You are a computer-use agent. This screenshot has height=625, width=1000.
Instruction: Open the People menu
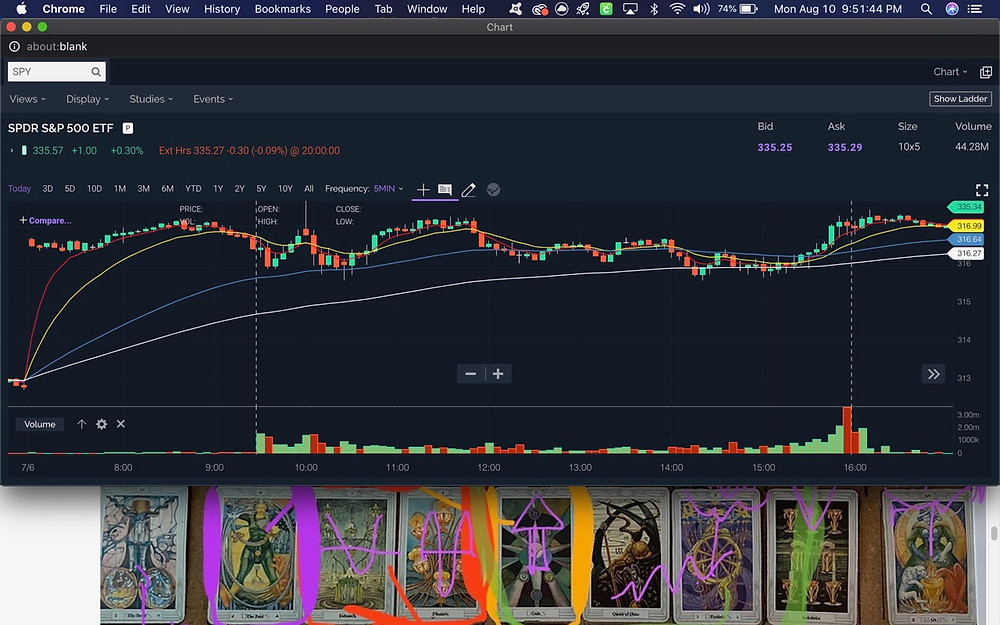coord(342,9)
